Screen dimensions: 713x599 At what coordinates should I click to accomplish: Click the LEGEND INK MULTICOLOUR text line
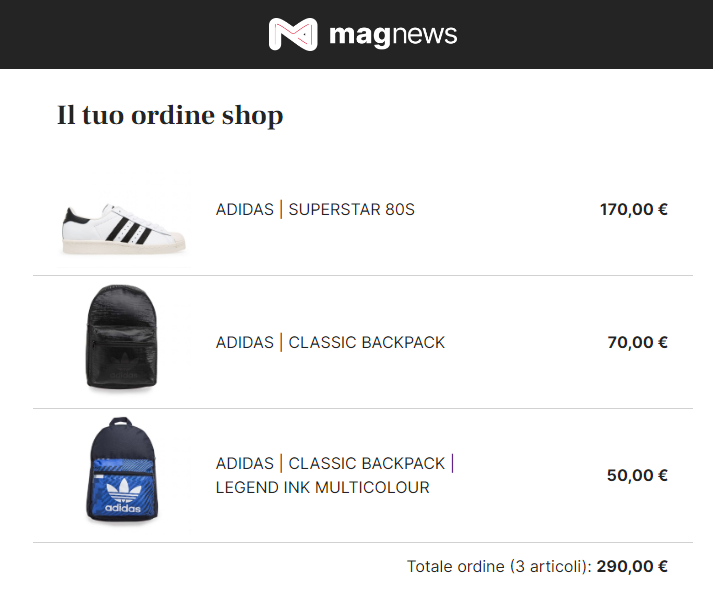[322, 487]
